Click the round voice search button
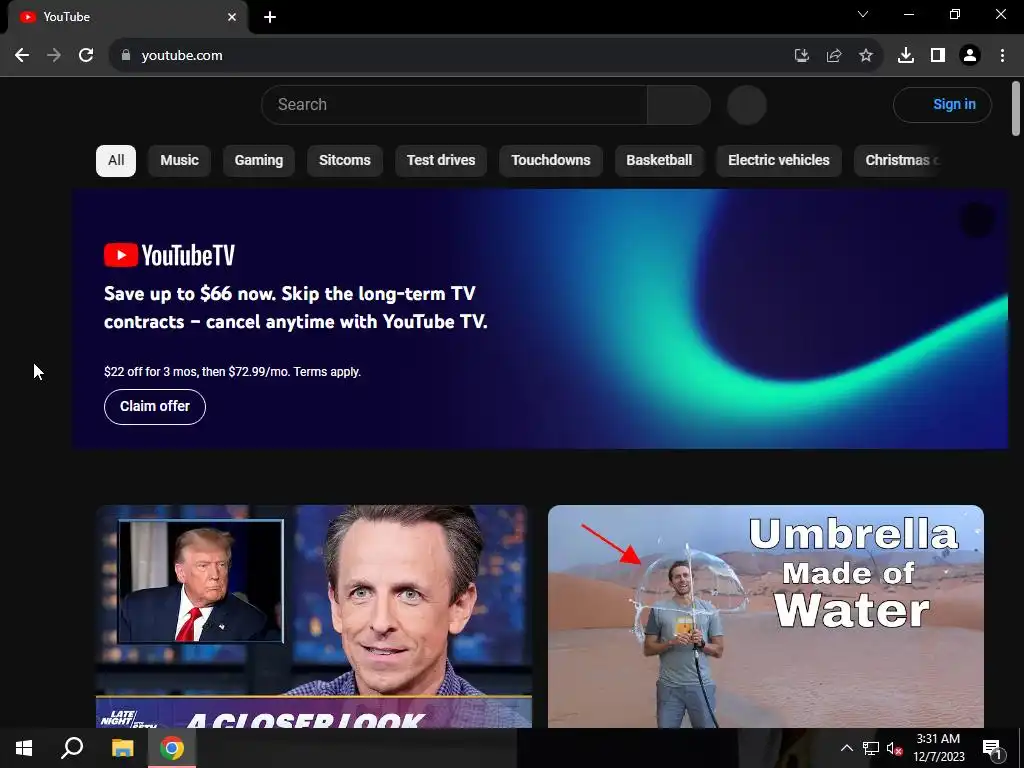 pos(746,104)
